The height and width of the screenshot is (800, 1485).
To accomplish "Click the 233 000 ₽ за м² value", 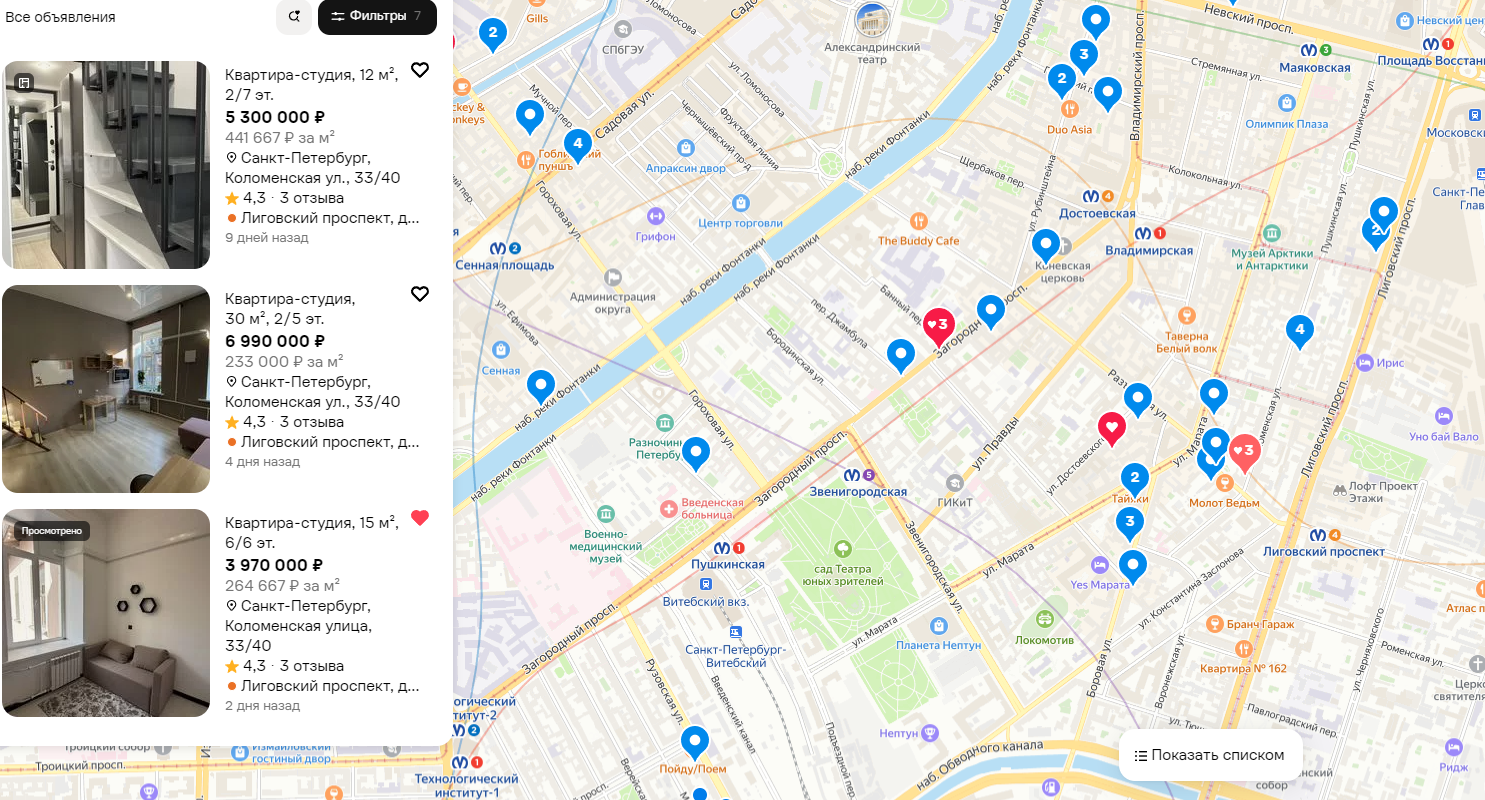I will point(284,362).
